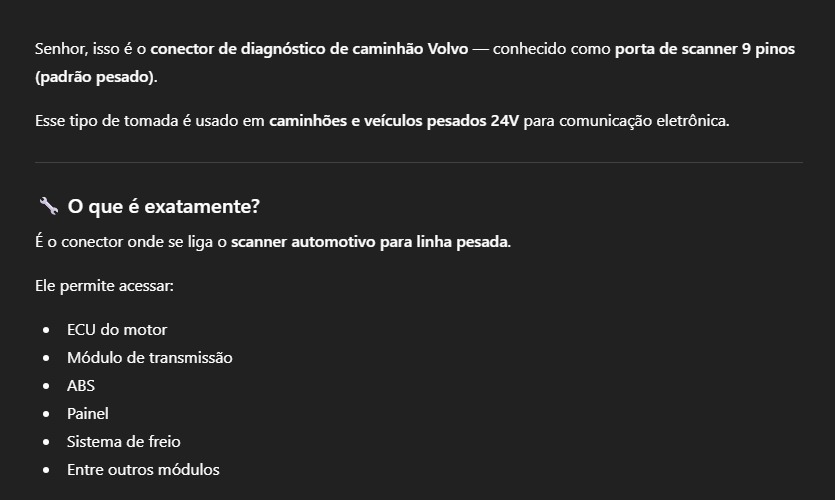
Task: Click the "Painel" list item
Action: [x=88, y=413]
